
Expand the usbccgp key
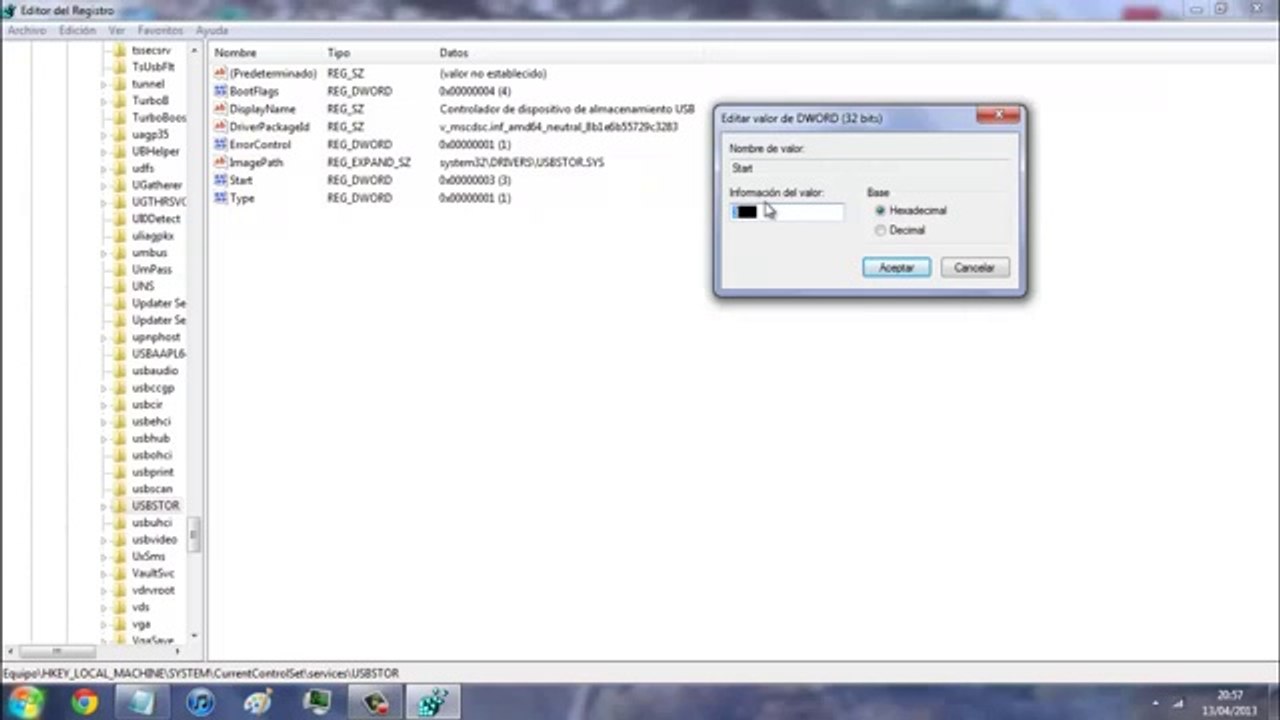tap(103, 388)
